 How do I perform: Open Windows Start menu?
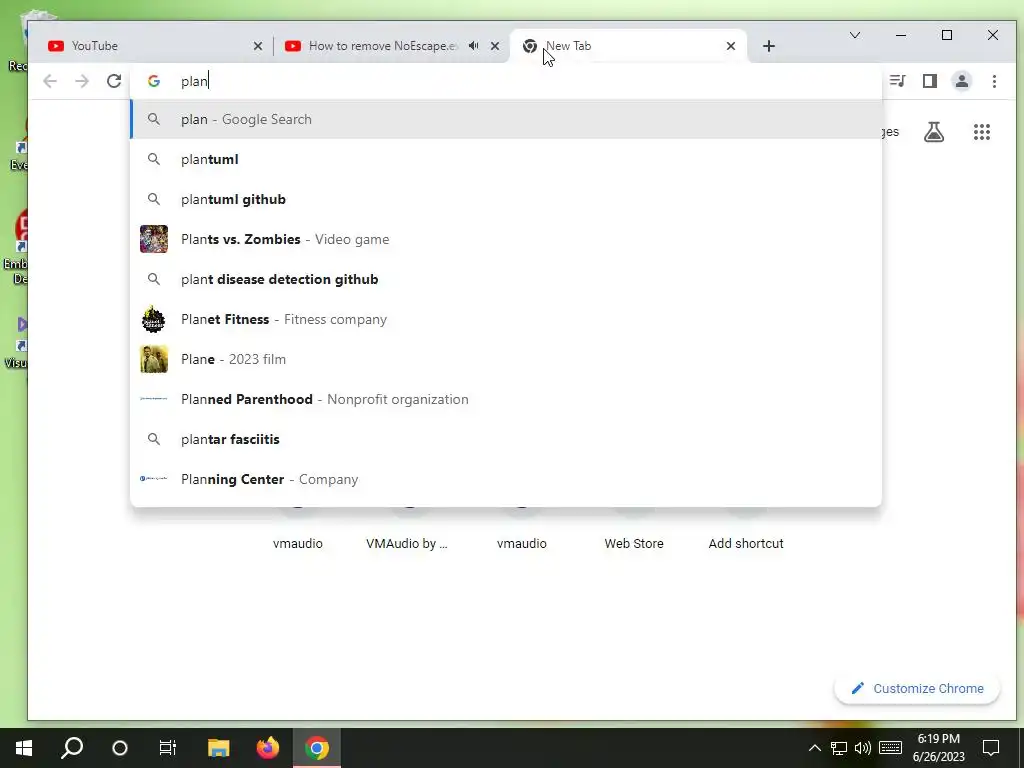24,748
